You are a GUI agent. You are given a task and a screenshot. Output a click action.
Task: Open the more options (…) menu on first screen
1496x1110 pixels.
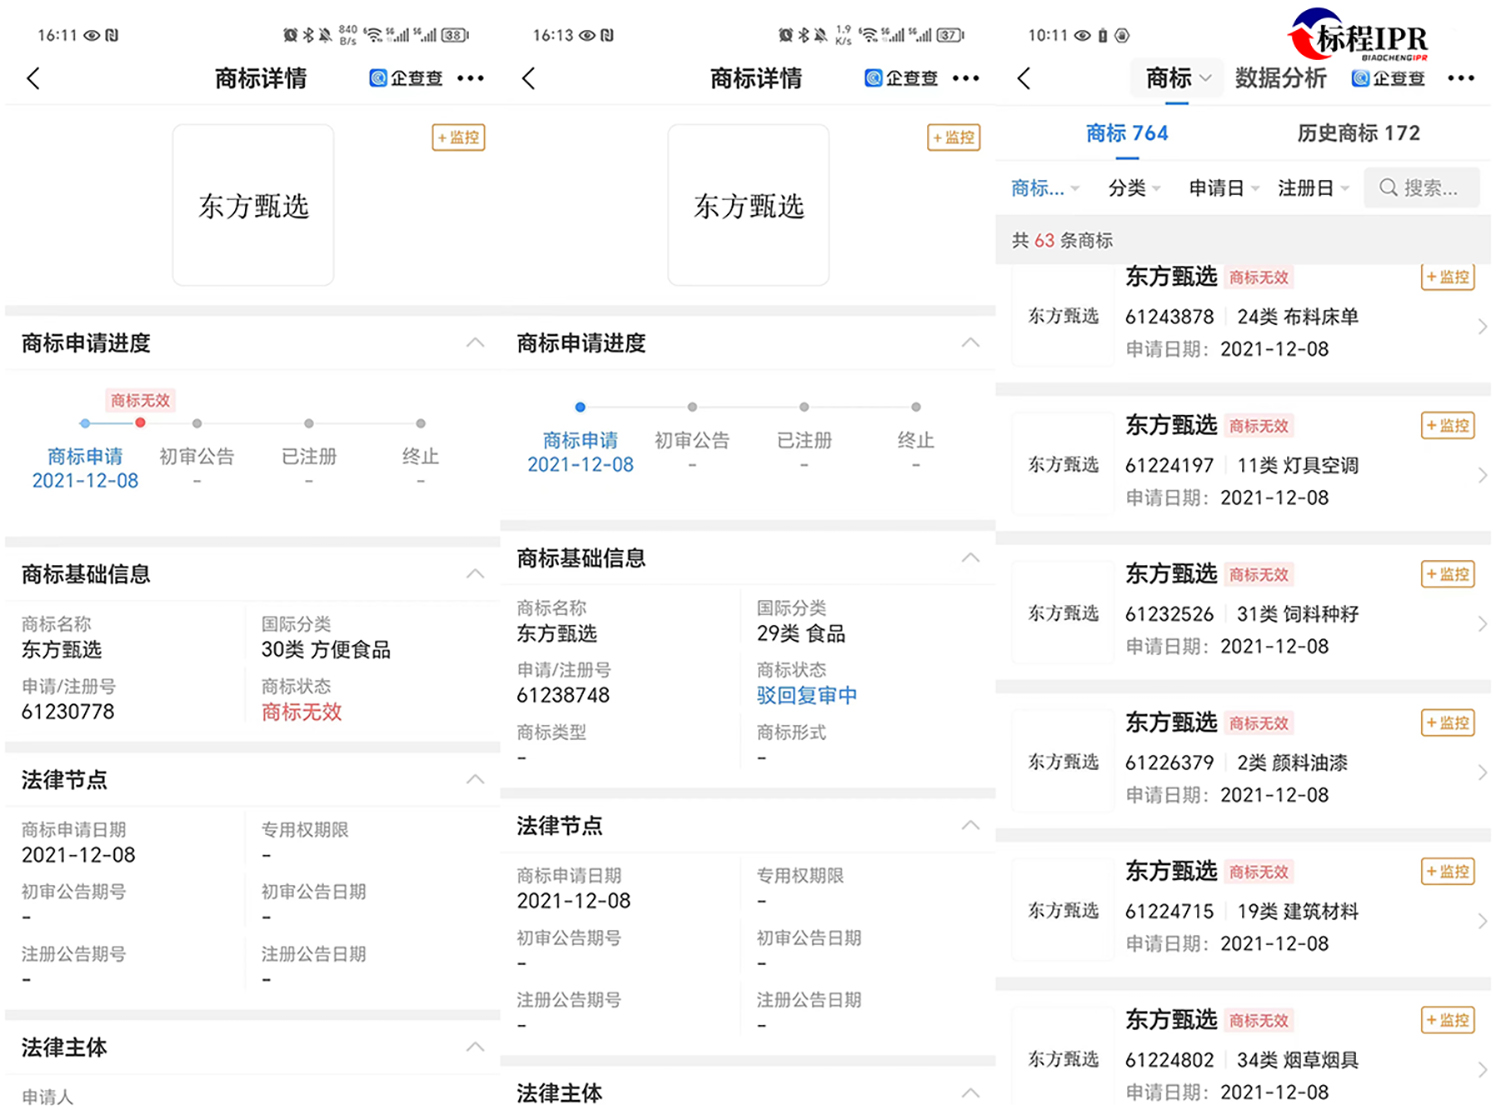tap(470, 78)
